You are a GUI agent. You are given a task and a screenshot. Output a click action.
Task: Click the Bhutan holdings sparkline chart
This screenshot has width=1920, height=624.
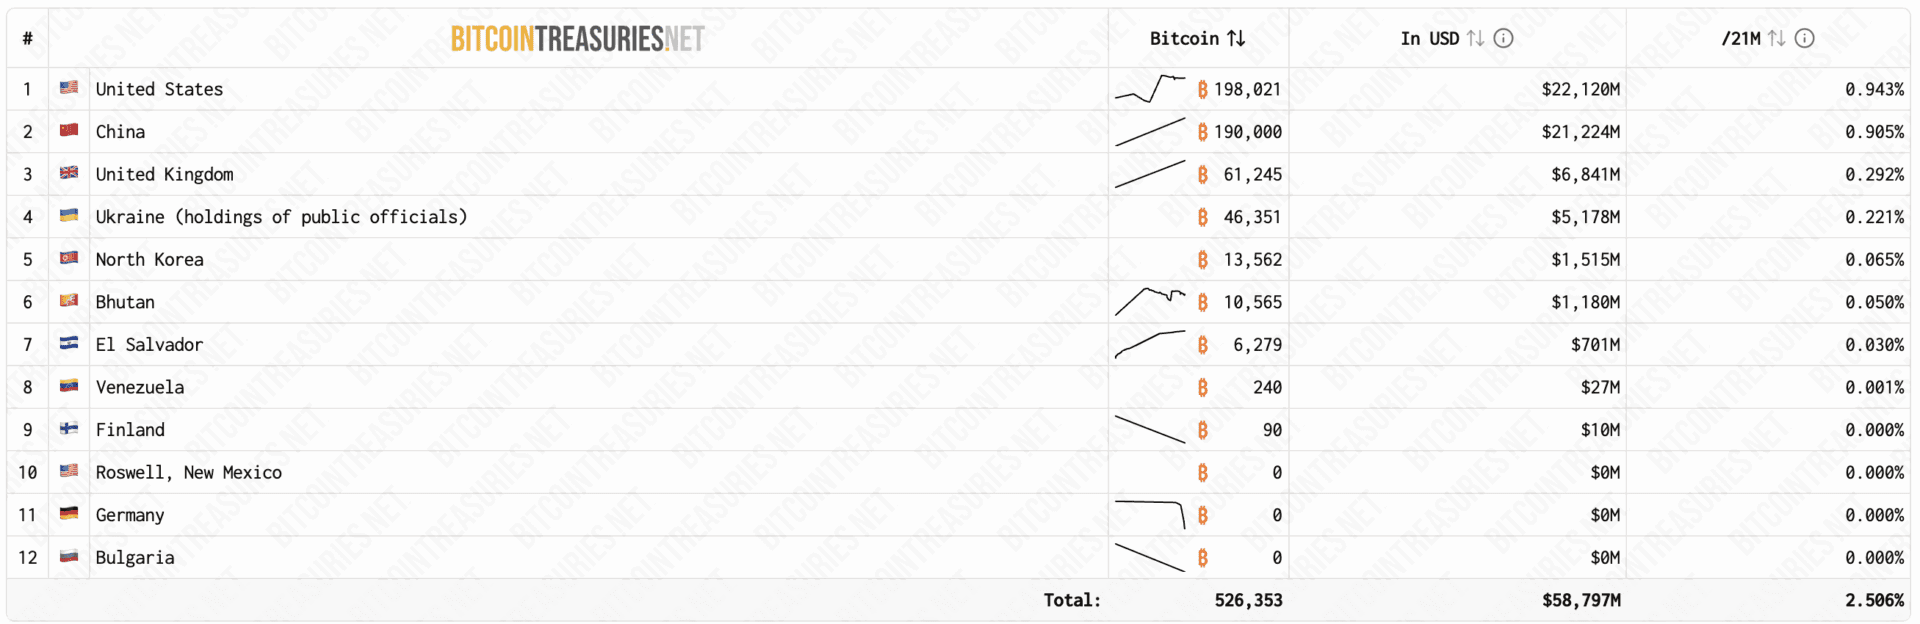pos(1150,301)
